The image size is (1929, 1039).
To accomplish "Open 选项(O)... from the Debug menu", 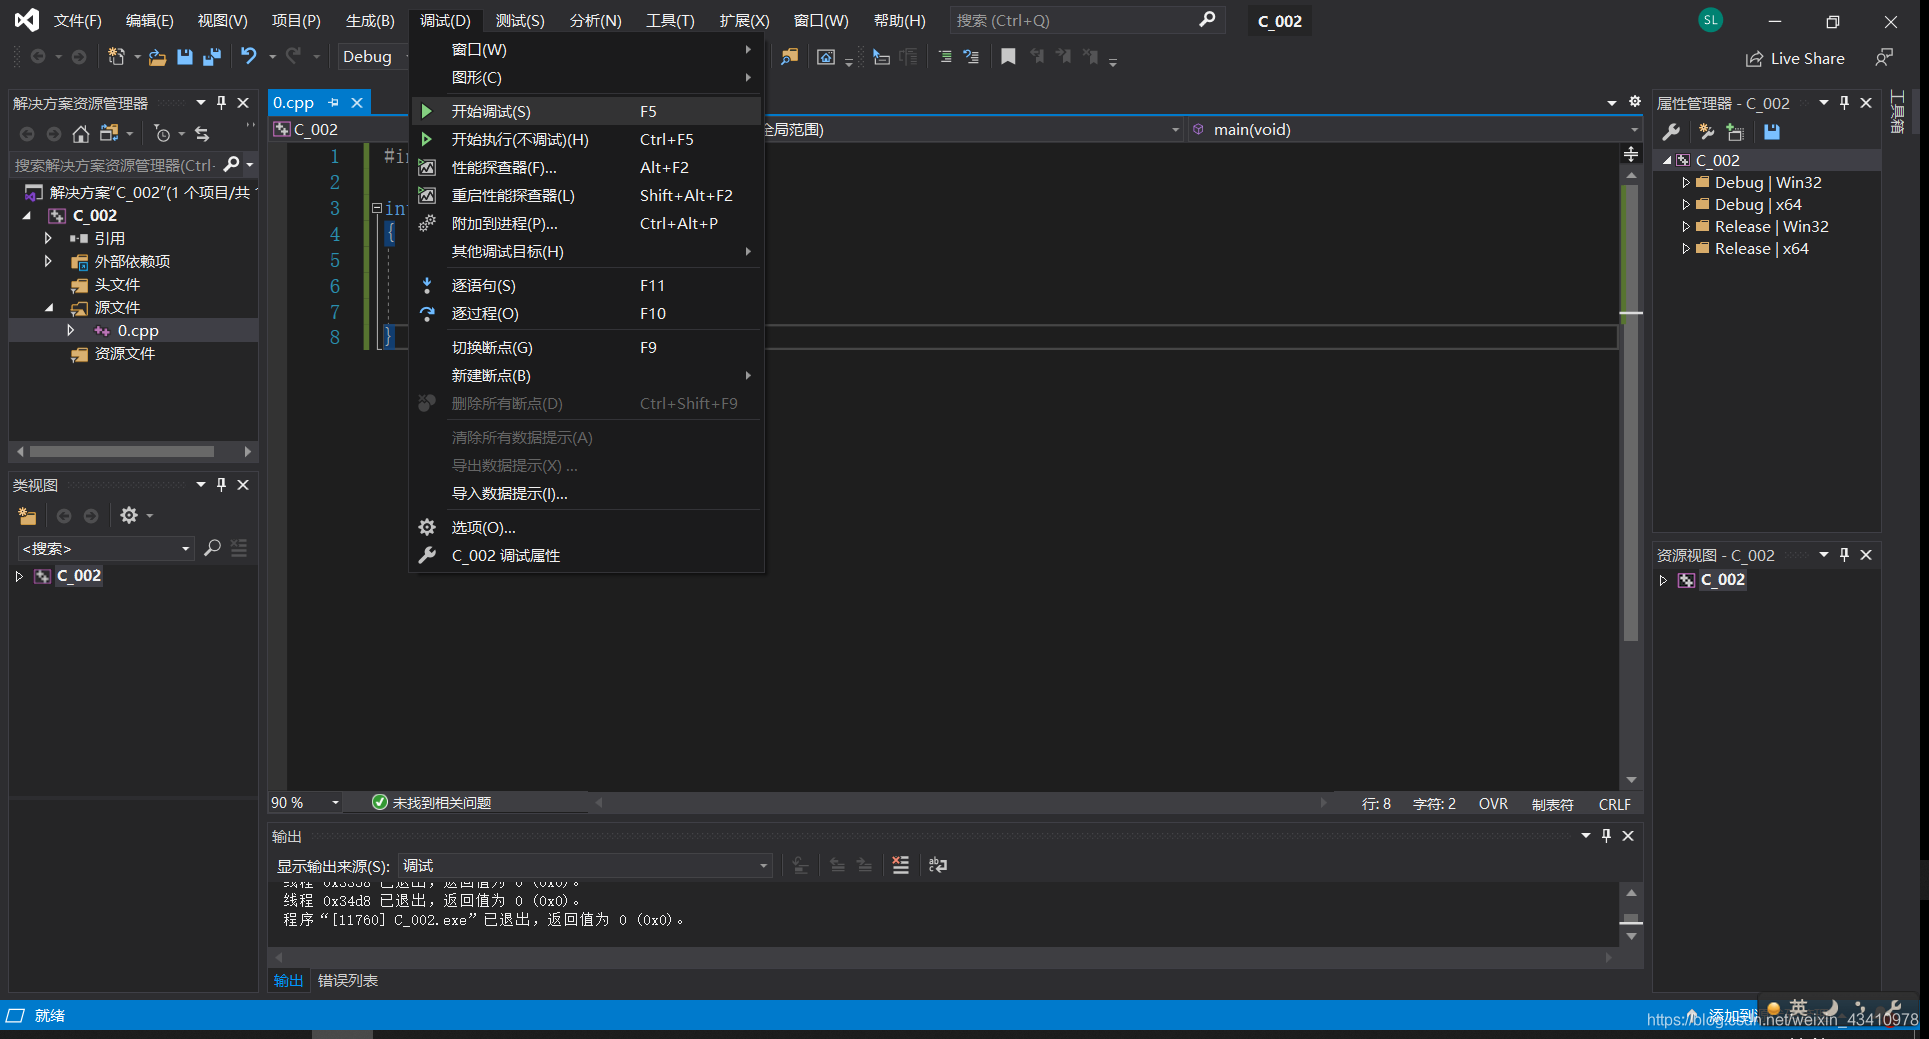I will (587, 527).
